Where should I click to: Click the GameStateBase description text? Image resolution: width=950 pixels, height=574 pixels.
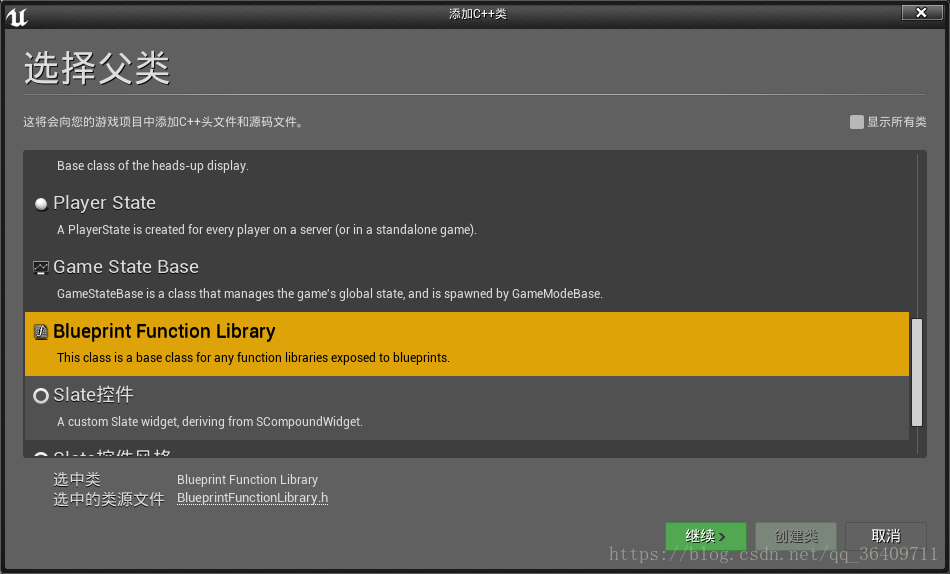(330, 294)
